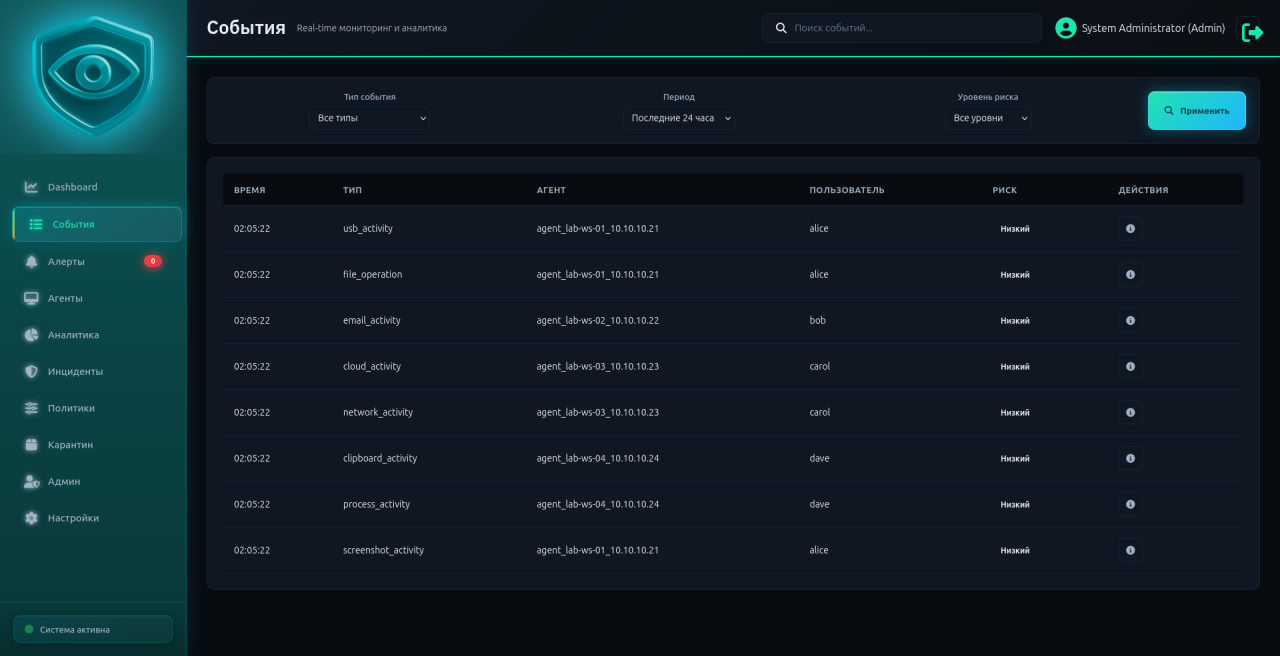Viewport: 1280px width, 656px height.
Task: Show info for the cloud_activity event
Action: 1130,367
